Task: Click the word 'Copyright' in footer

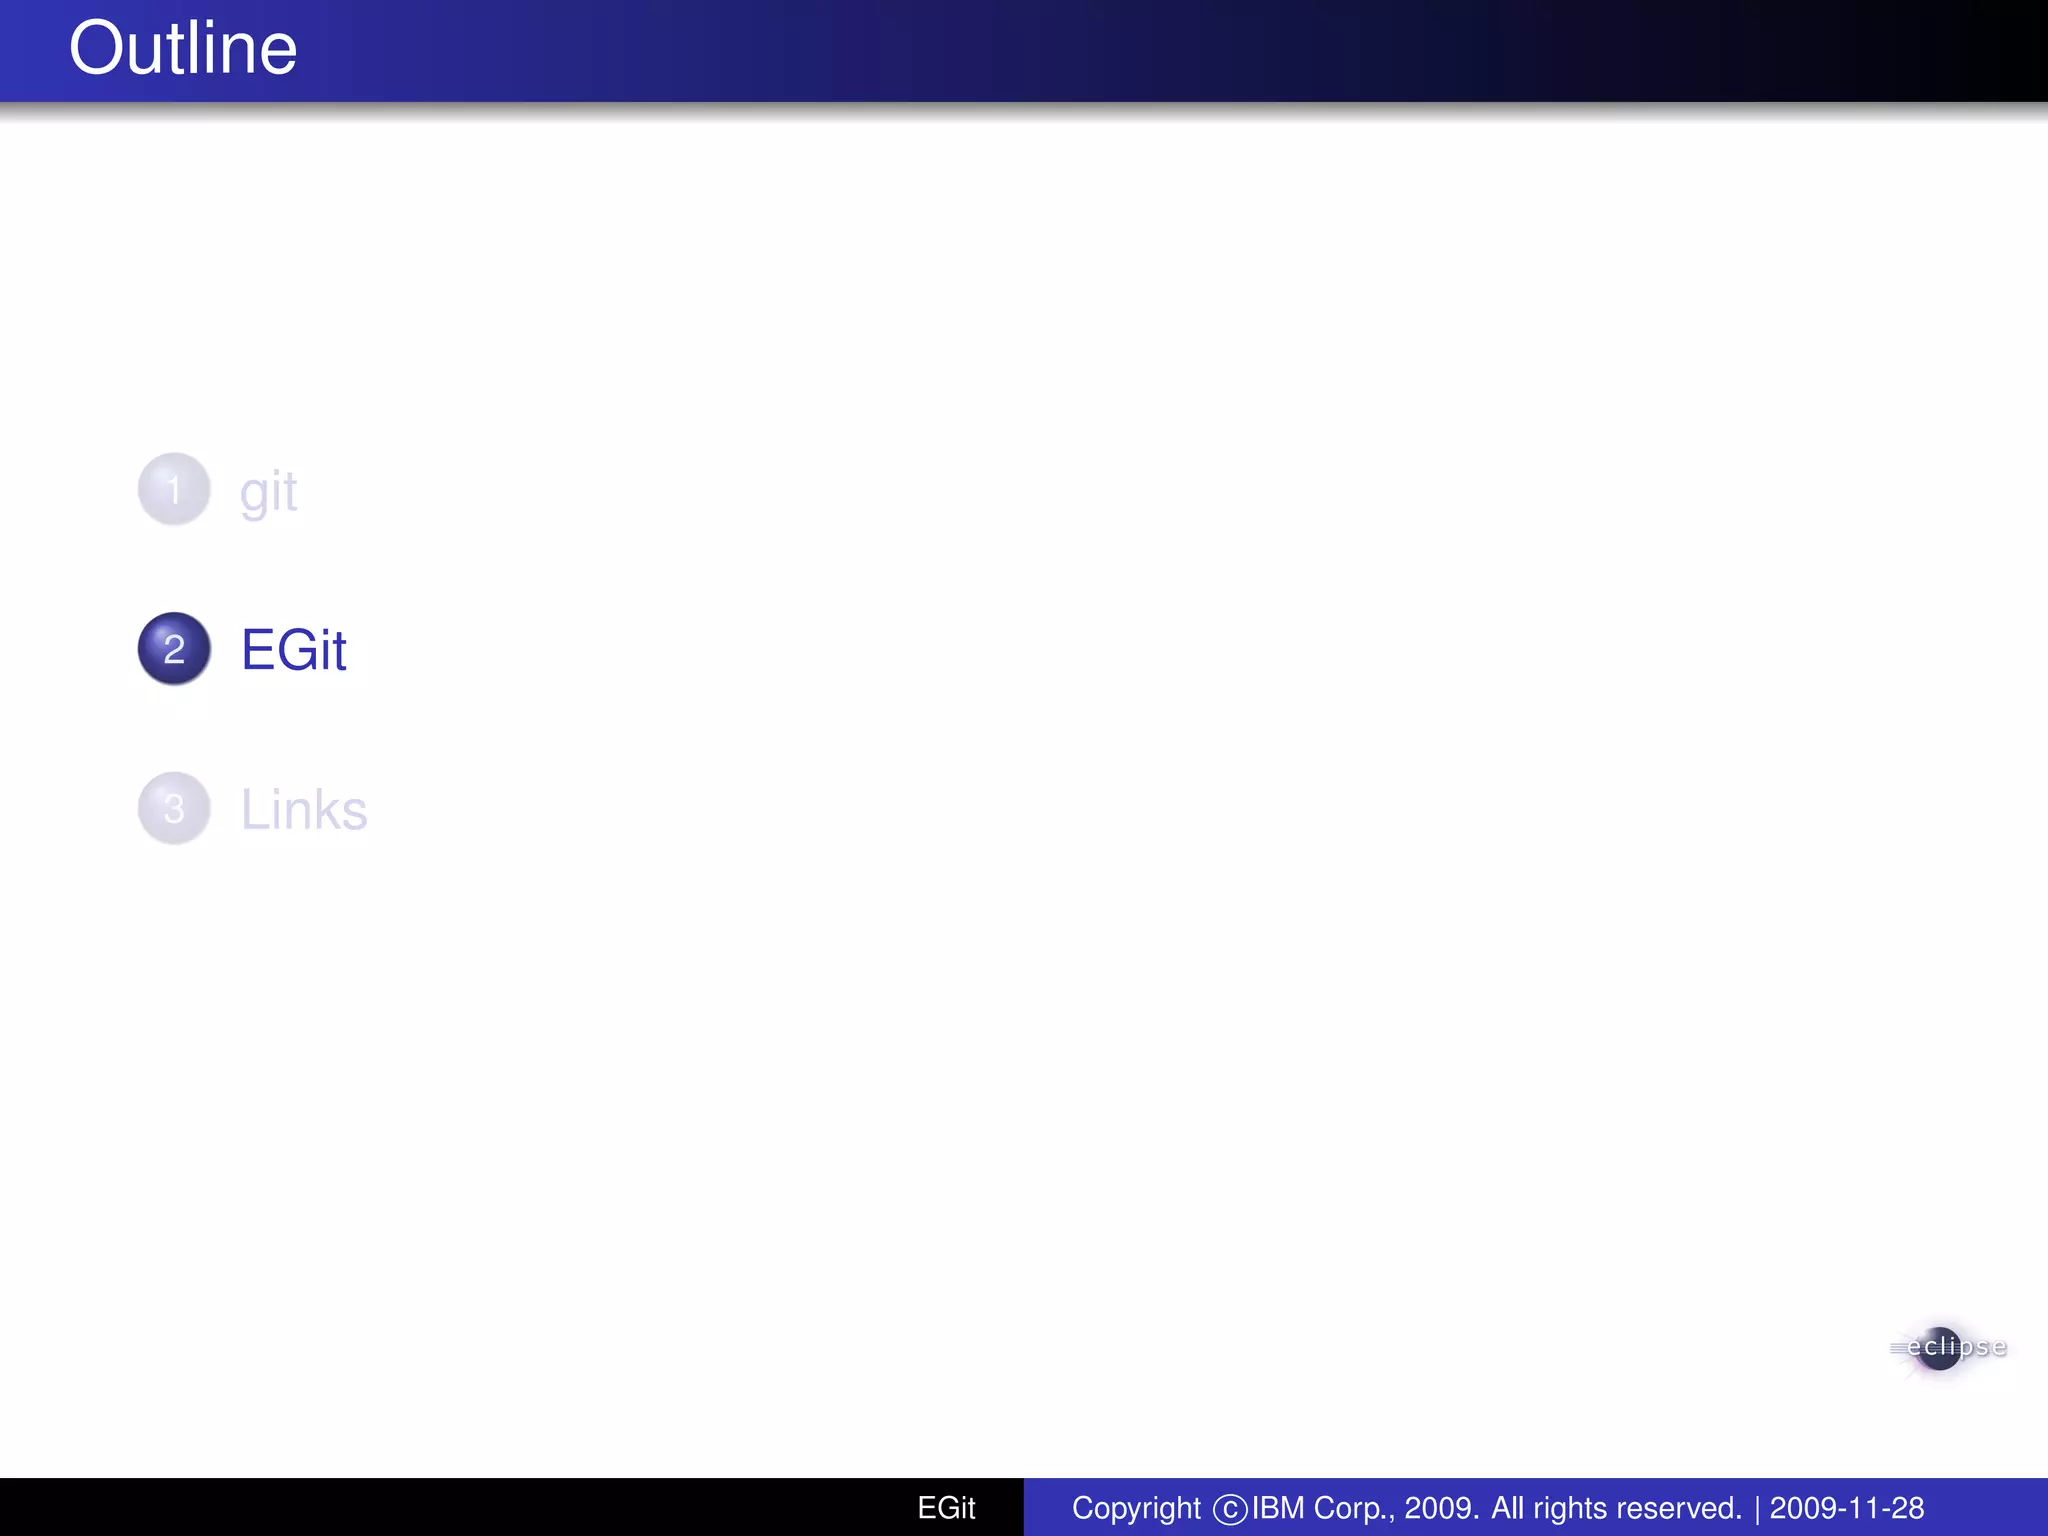Action: tap(1136, 1508)
